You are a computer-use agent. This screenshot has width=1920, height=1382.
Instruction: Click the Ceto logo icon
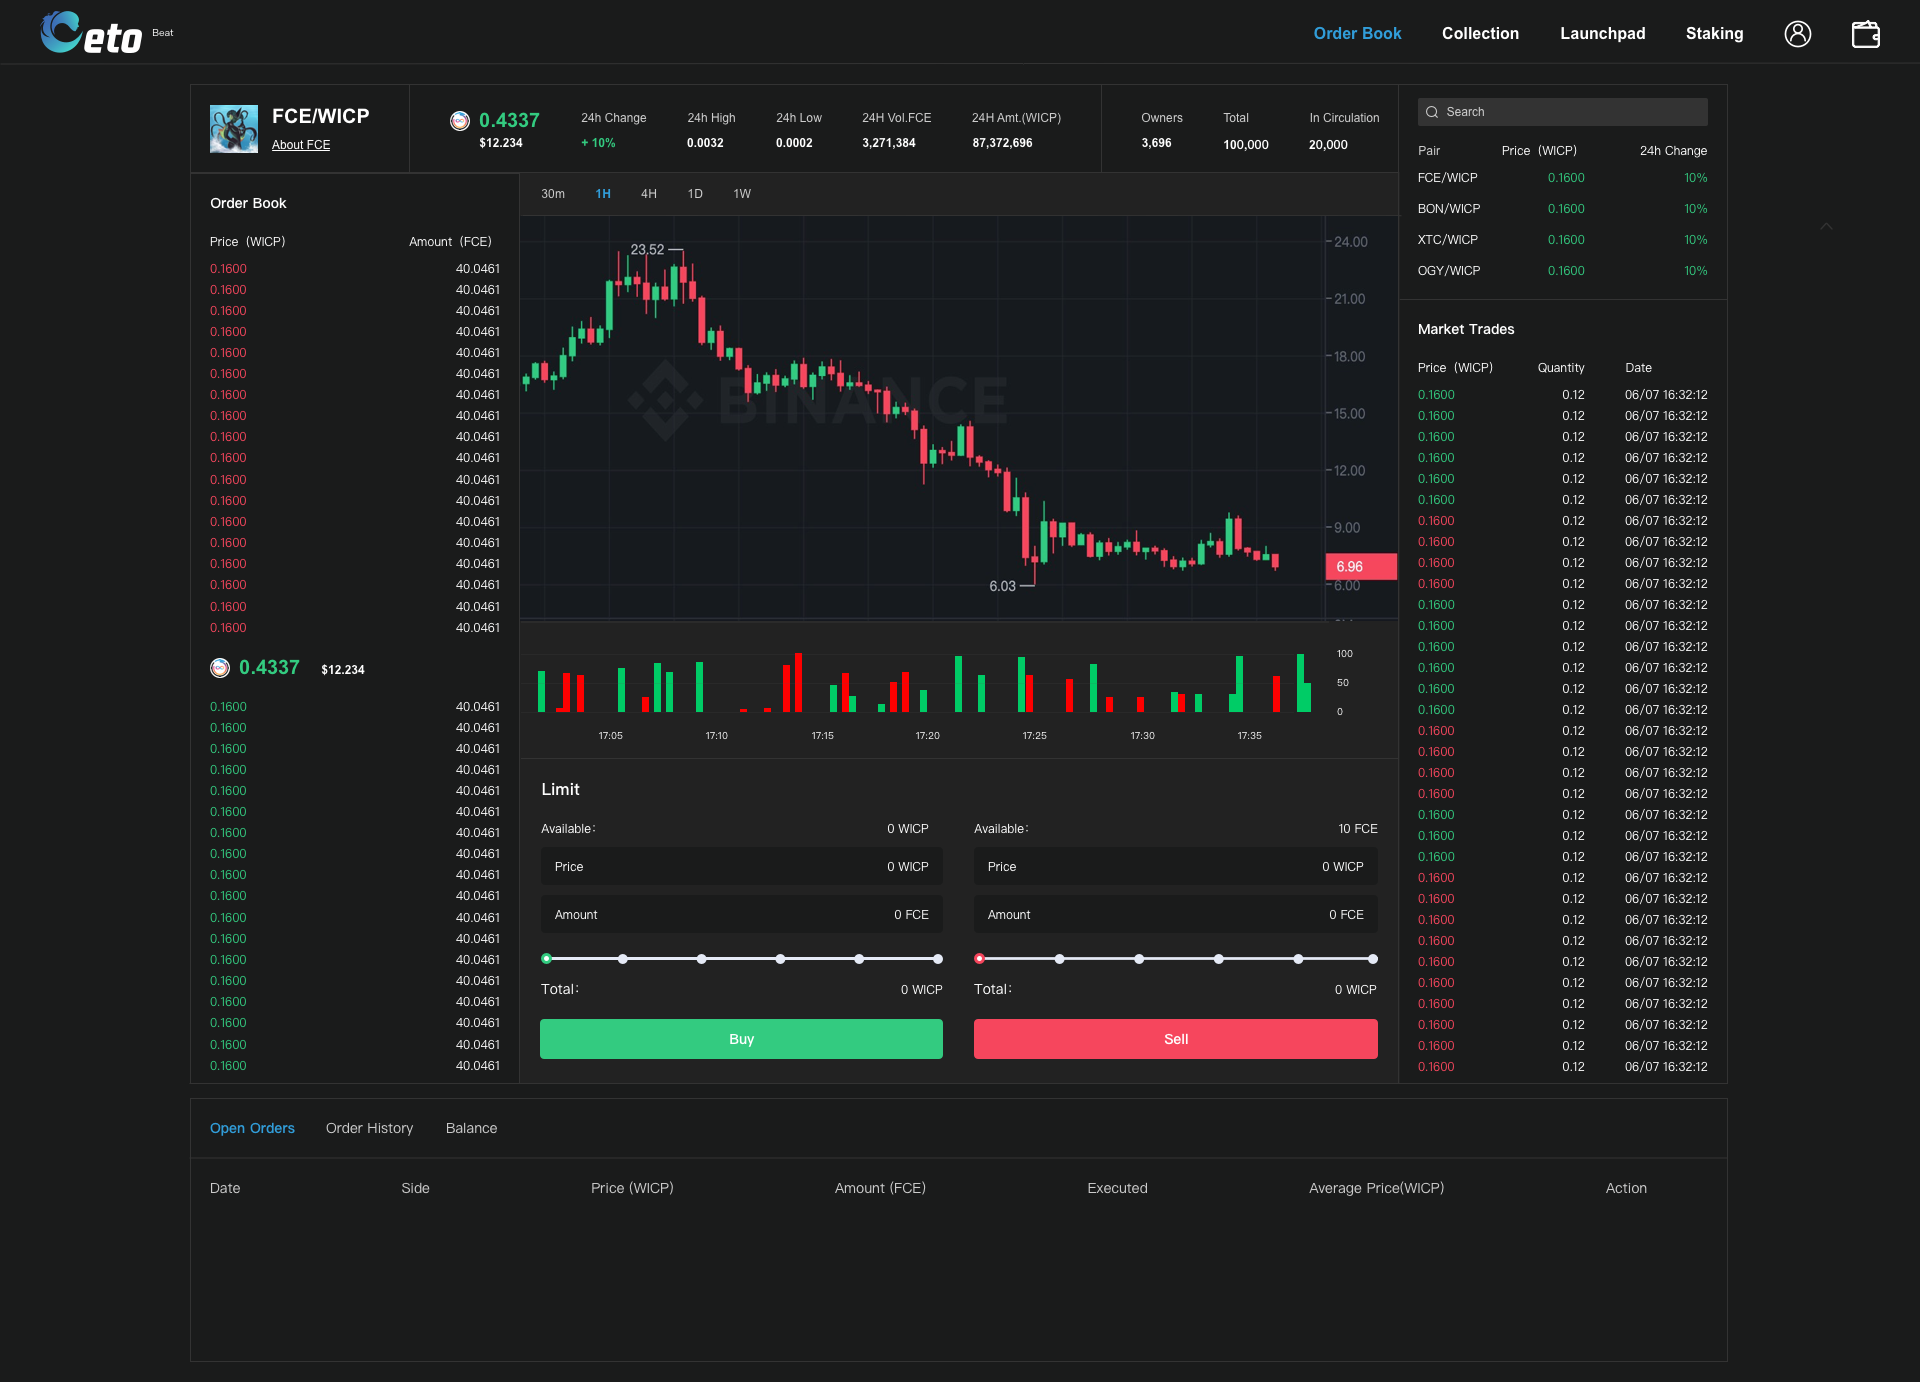[x=61, y=32]
